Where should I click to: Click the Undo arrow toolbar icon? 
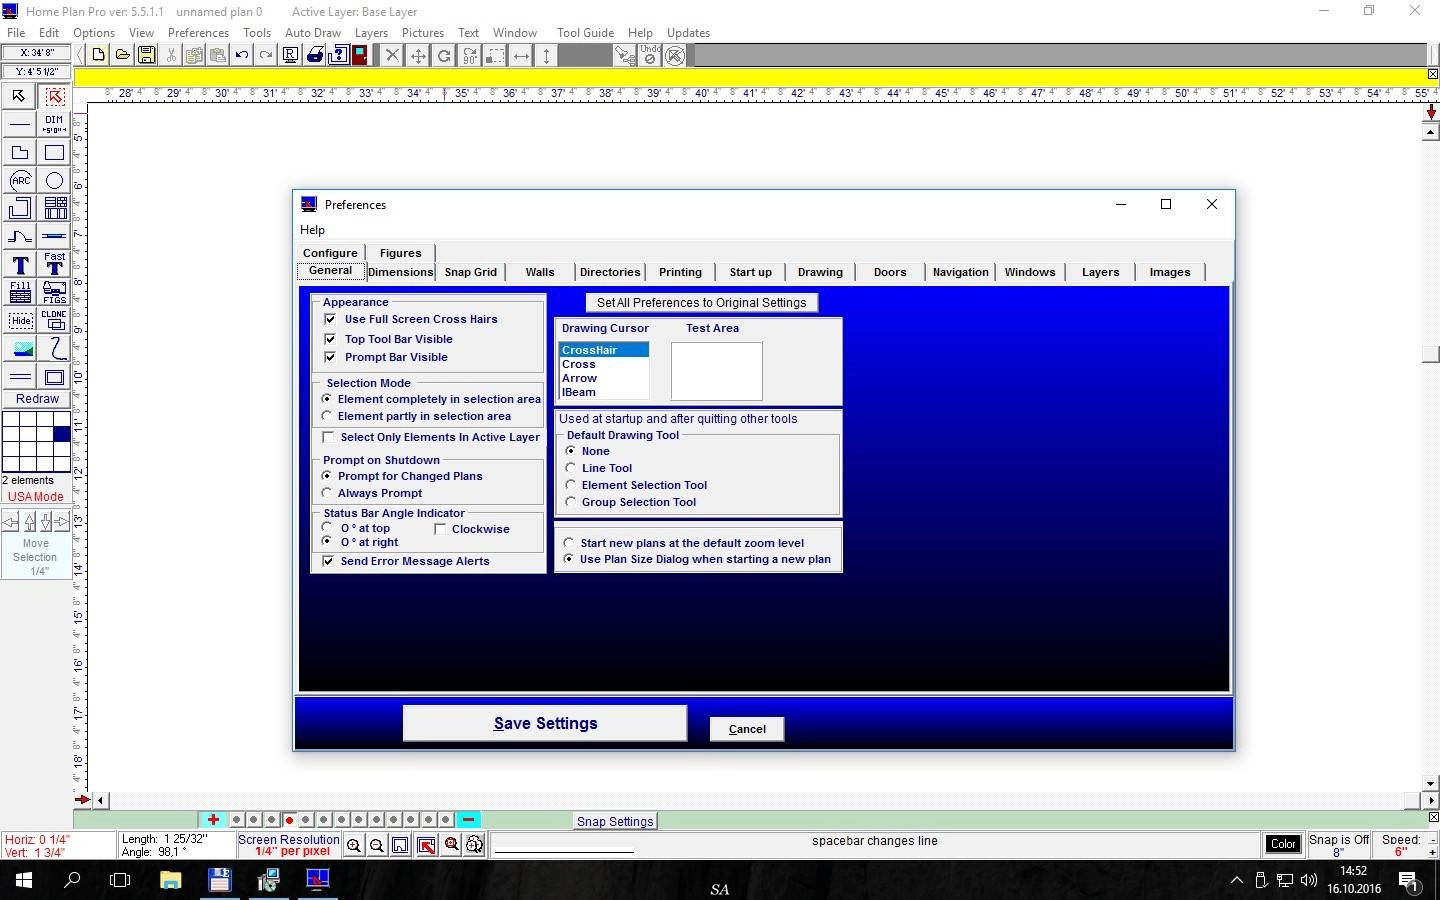[241, 55]
